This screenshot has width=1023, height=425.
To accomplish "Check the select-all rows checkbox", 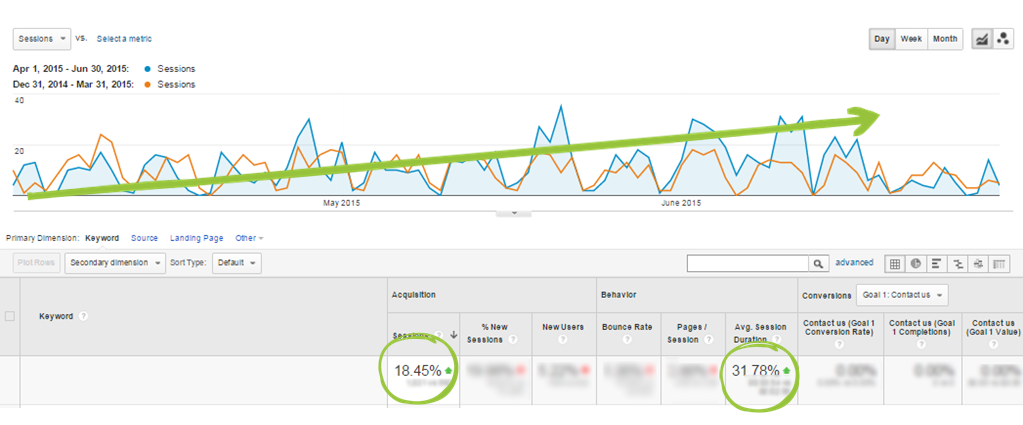I will pos(10,316).
